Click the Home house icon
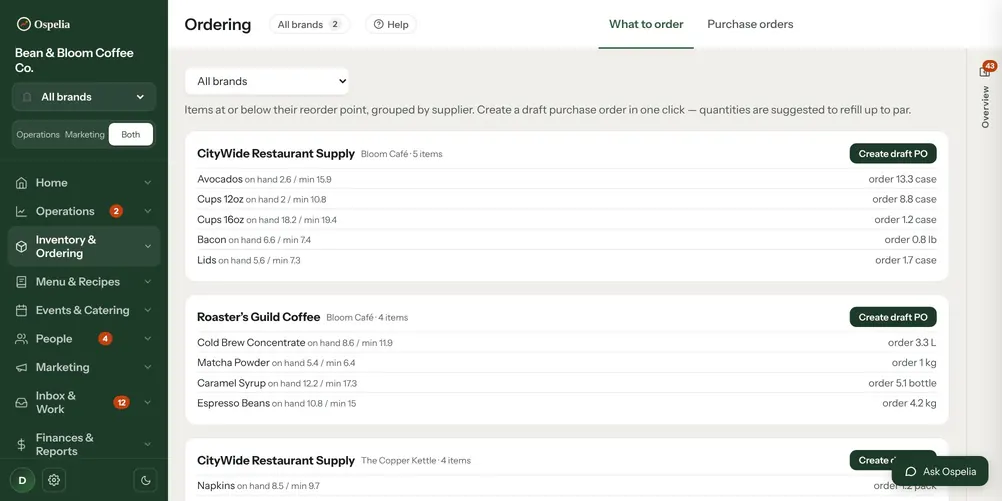Viewport: 1002px width, 501px height. pos(21,183)
